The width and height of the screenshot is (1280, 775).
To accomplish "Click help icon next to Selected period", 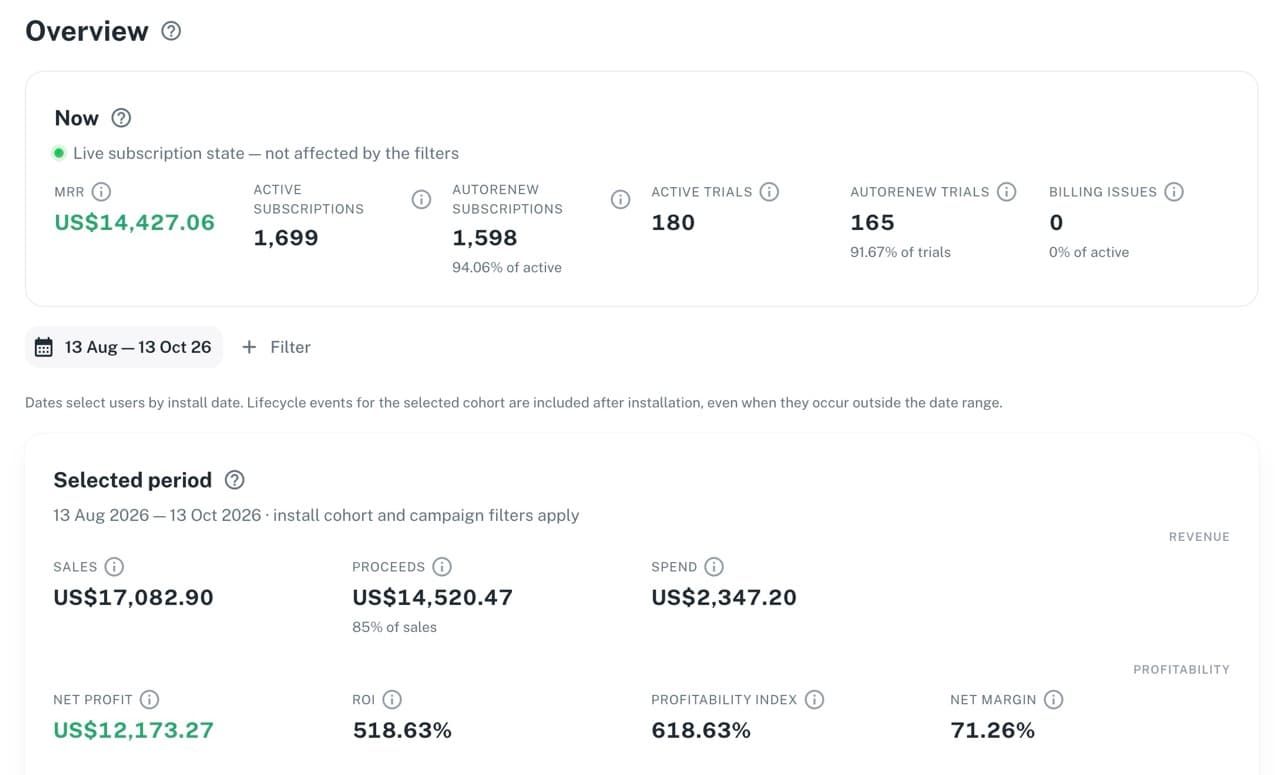I will 234,480.
